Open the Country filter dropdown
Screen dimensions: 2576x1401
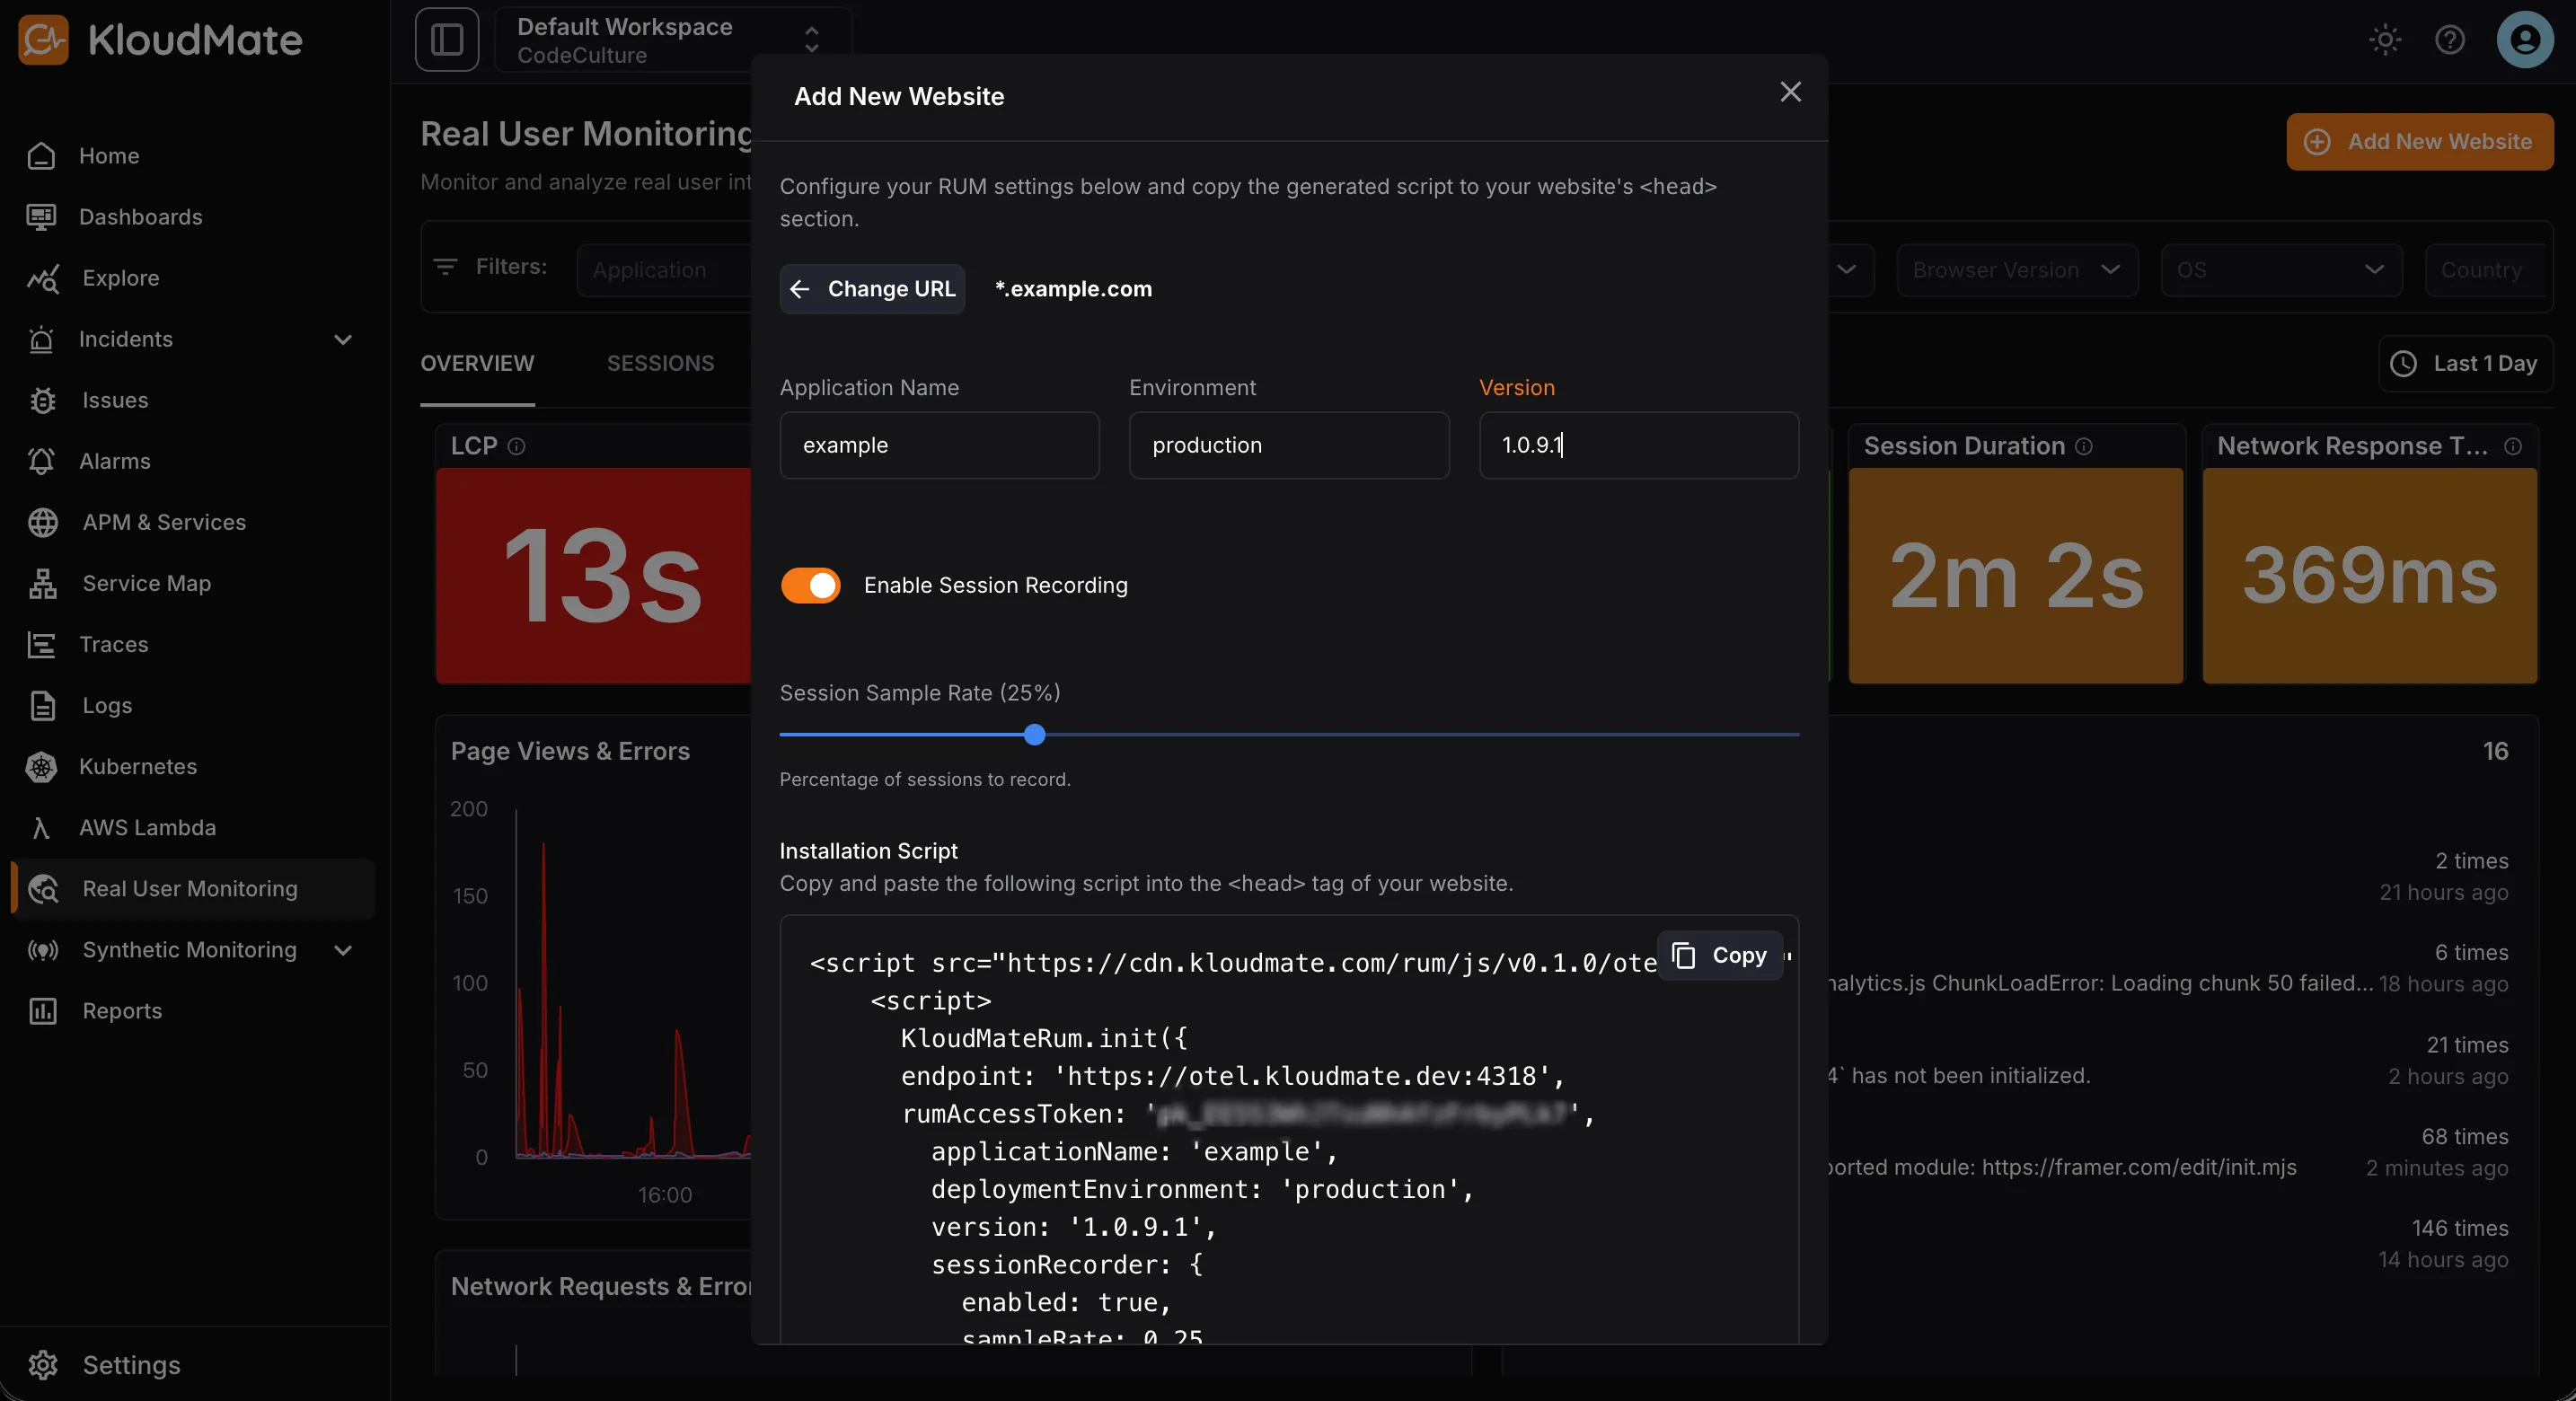click(2485, 270)
